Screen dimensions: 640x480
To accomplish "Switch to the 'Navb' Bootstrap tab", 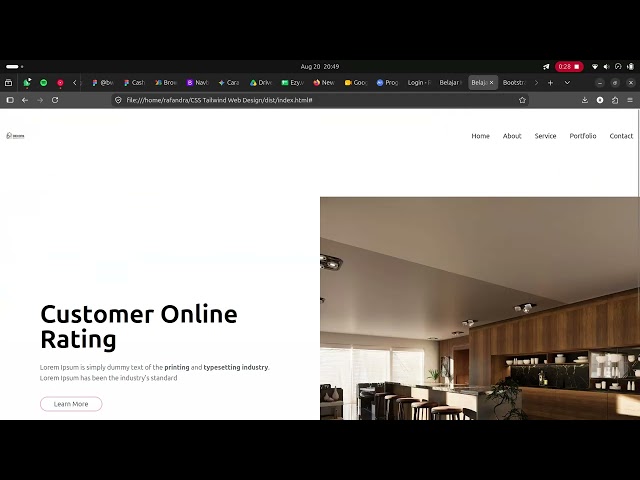I will [198, 83].
